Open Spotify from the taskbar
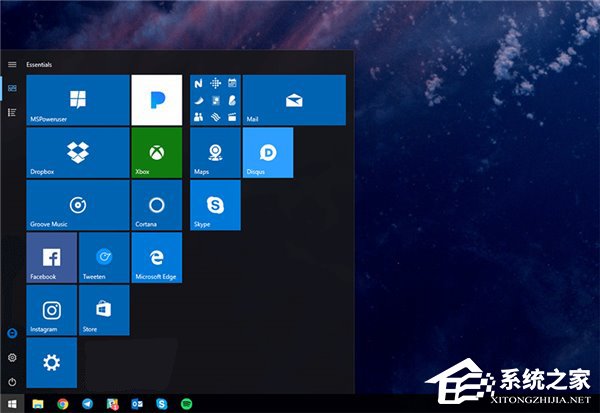Screen dimensions: 600x413 click(x=186, y=404)
